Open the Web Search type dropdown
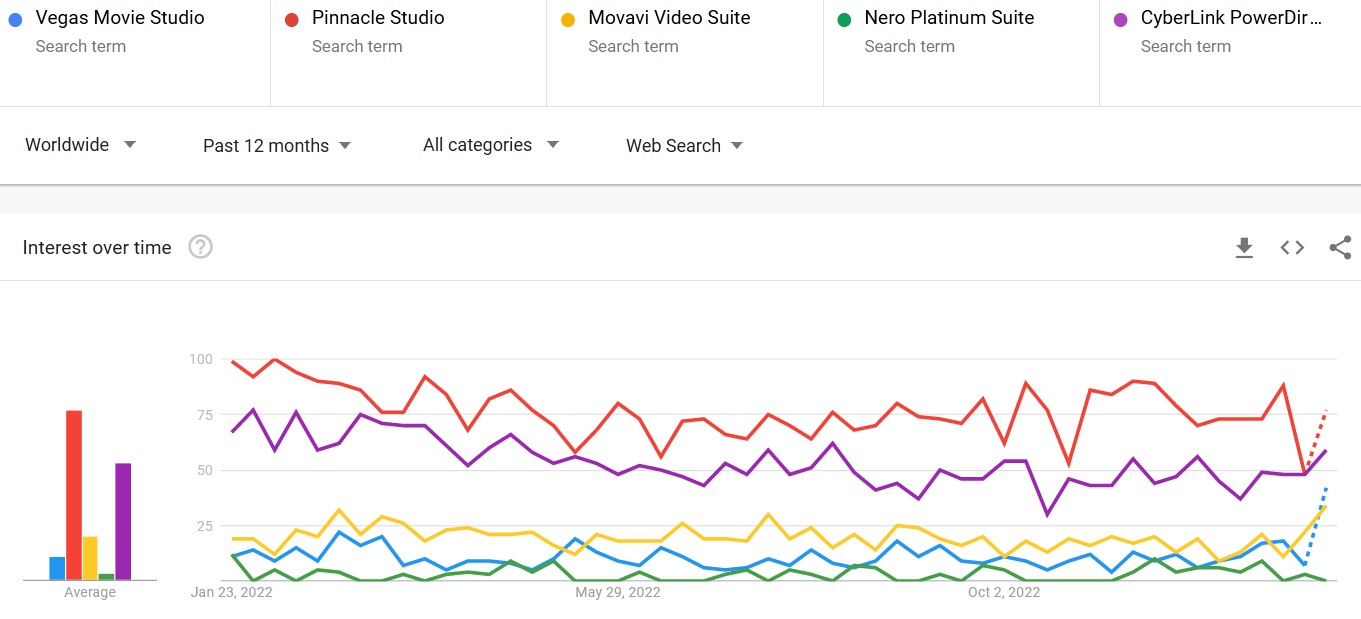 (685, 145)
